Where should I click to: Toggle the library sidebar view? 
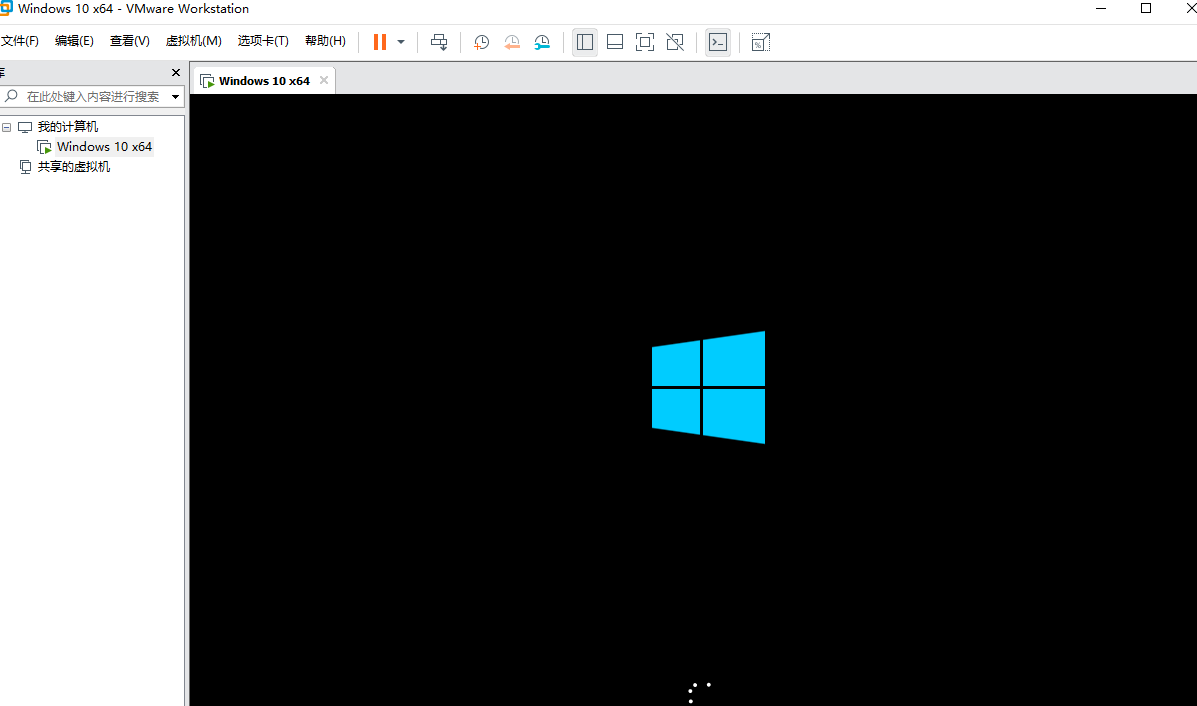(x=585, y=42)
